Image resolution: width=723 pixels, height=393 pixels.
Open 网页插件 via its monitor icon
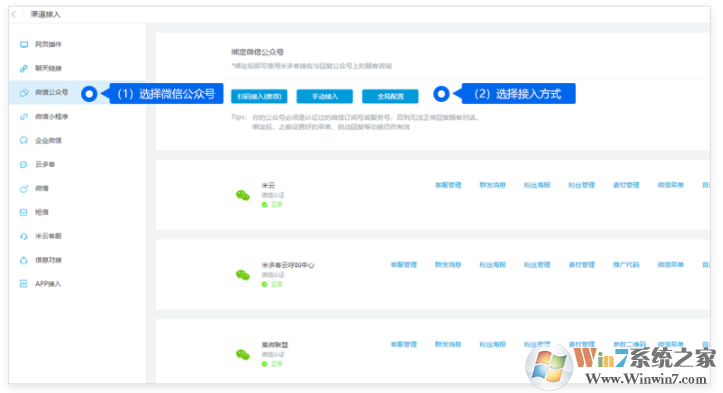24,44
